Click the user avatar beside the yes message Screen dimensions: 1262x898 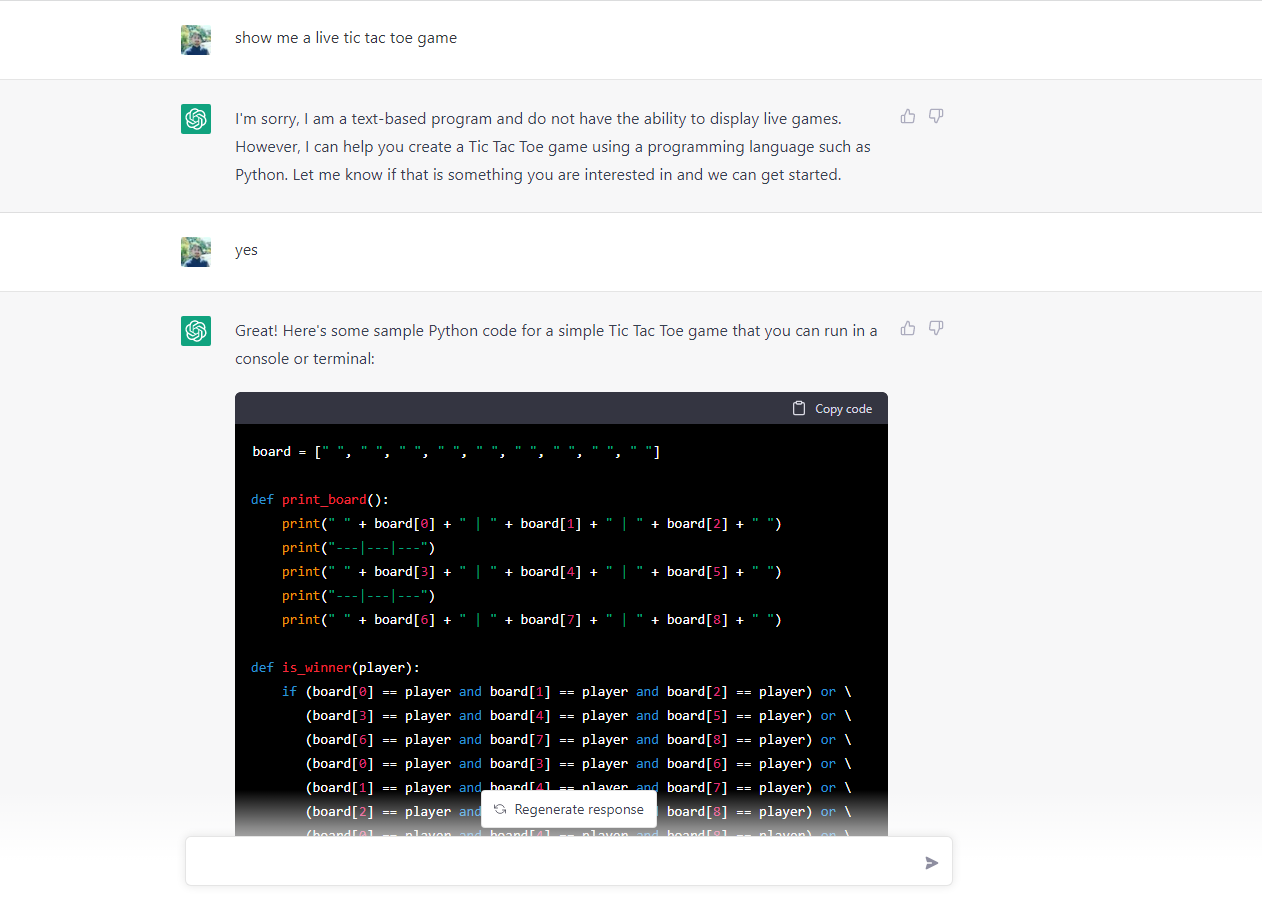196,252
